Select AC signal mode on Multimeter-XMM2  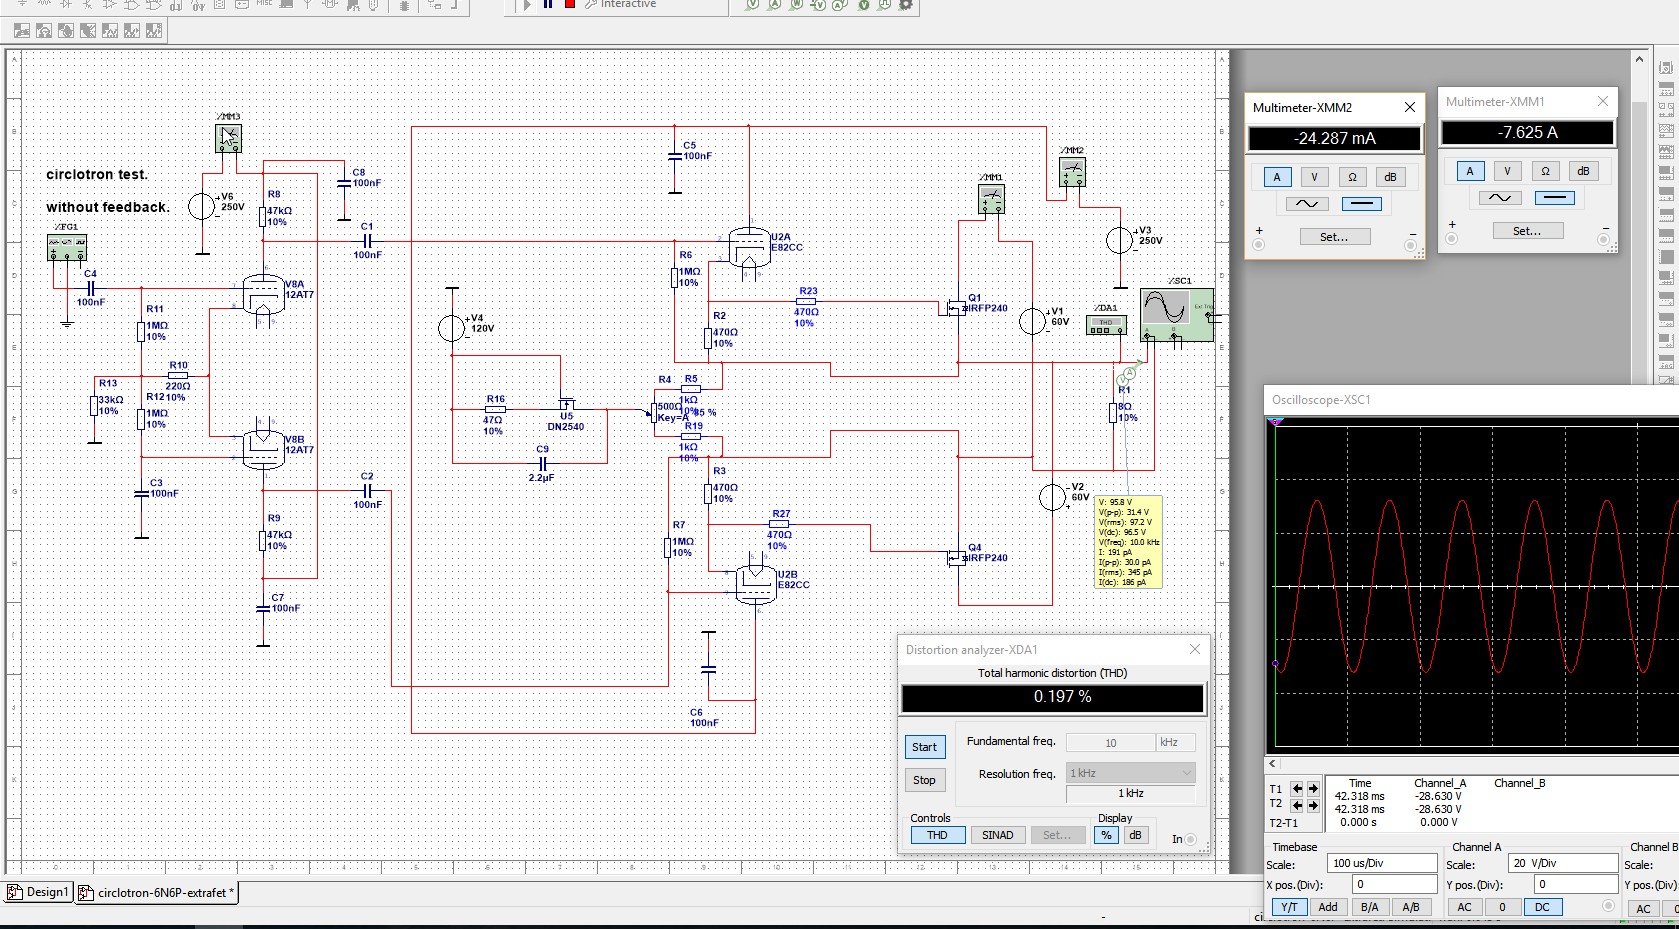[x=1307, y=203]
